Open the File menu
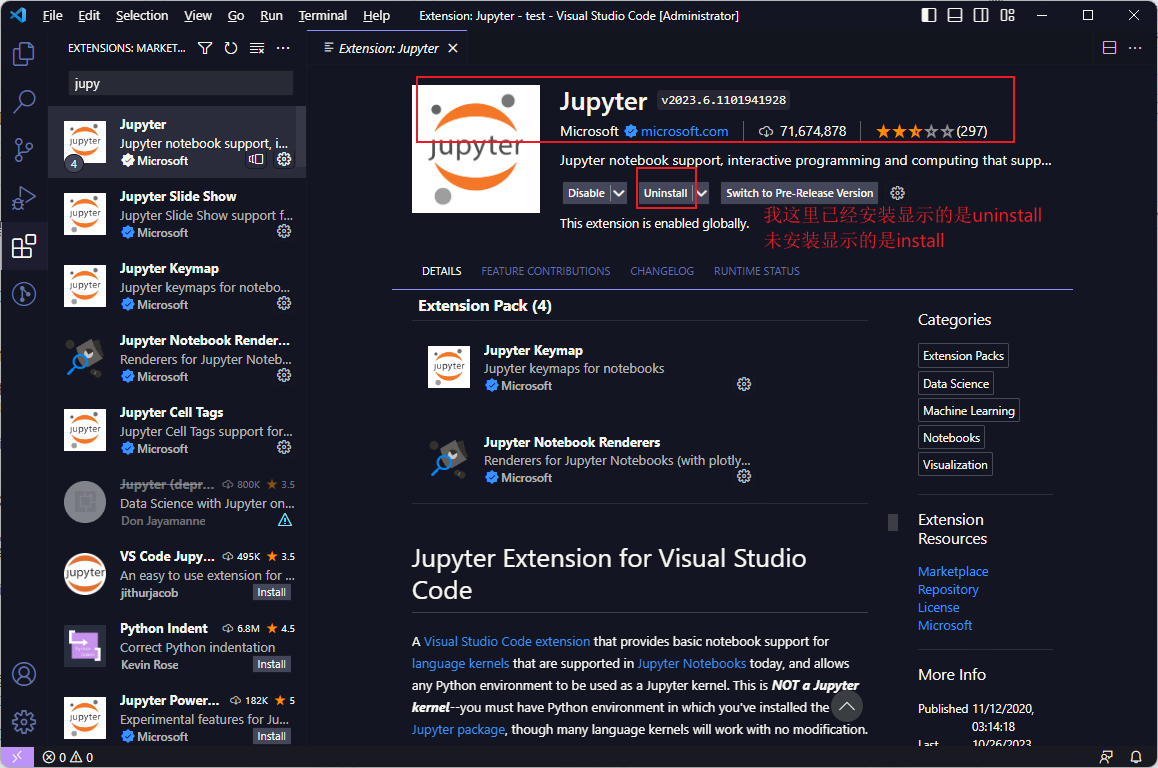Screen dimensions: 1158x768 (x=52, y=16)
